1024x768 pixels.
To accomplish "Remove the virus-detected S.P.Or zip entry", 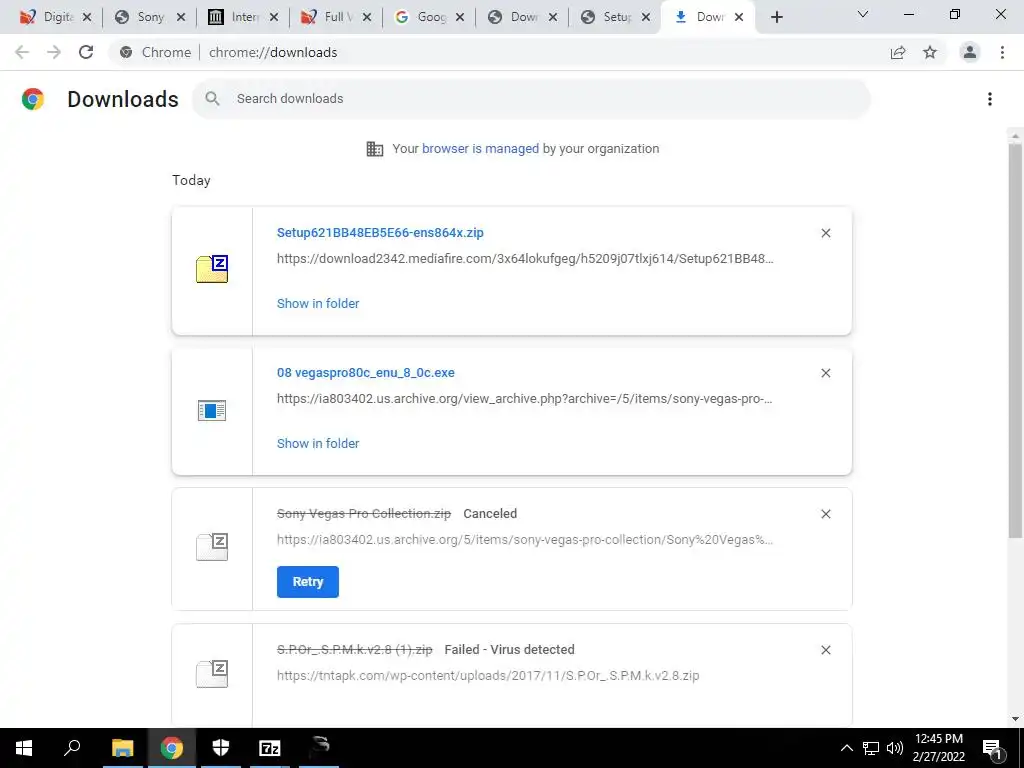I will point(825,650).
